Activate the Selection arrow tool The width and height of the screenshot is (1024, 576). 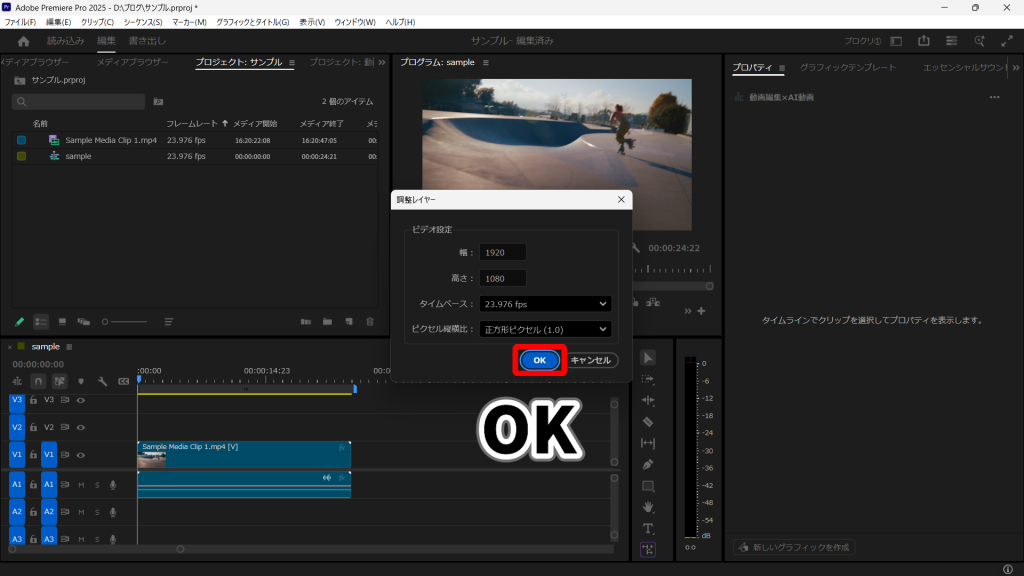click(648, 358)
